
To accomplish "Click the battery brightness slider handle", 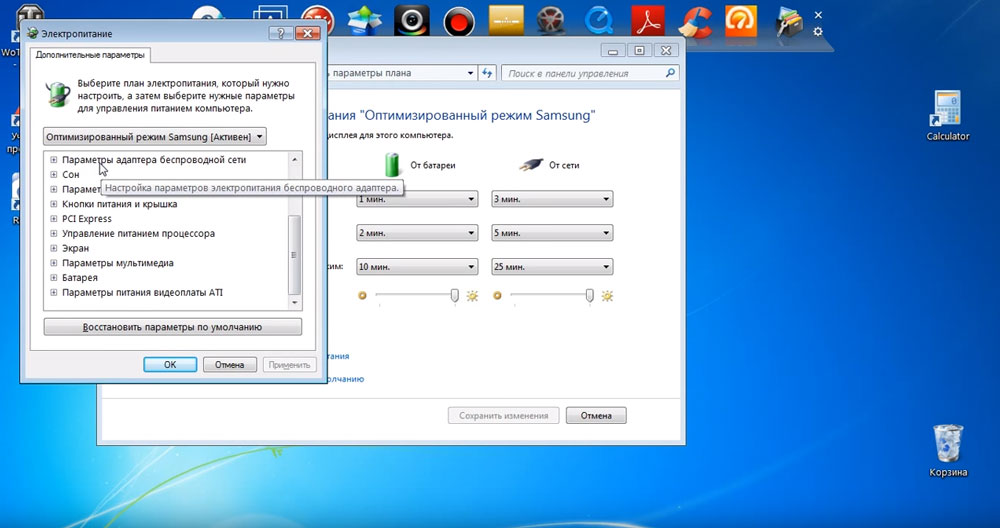I will coord(455,295).
